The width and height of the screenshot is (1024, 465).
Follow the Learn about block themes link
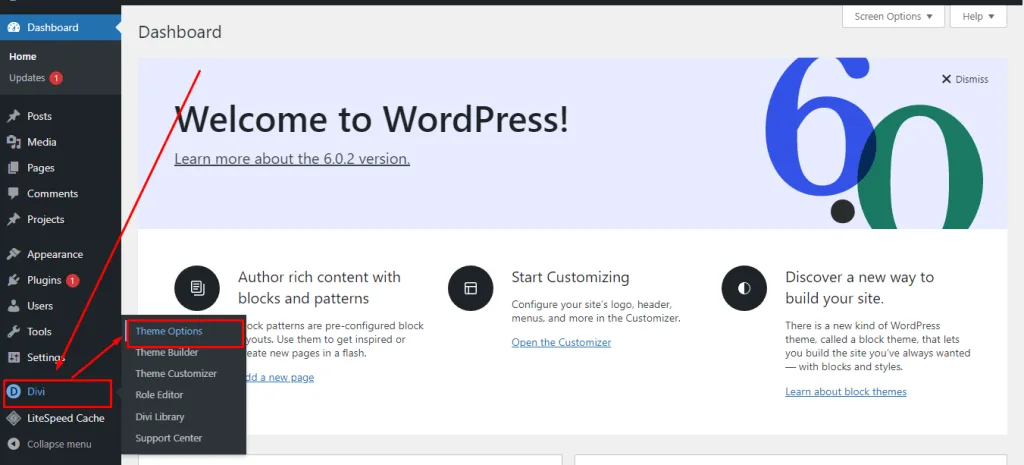pos(845,391)
